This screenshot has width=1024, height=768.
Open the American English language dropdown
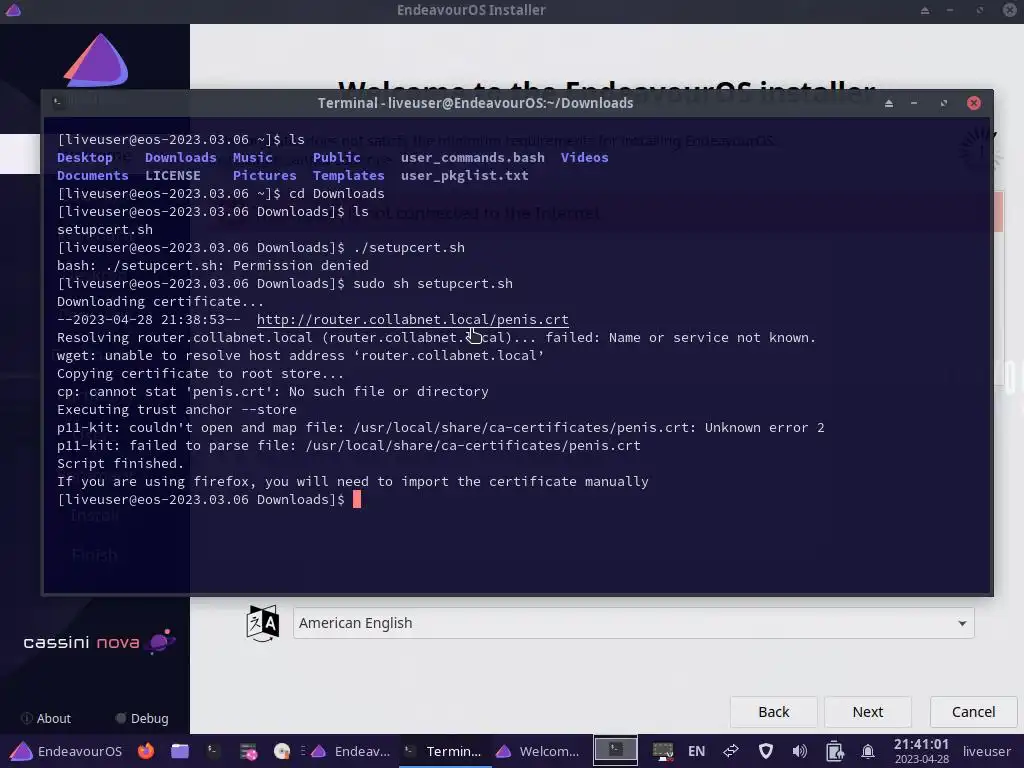tap(633, 623)
